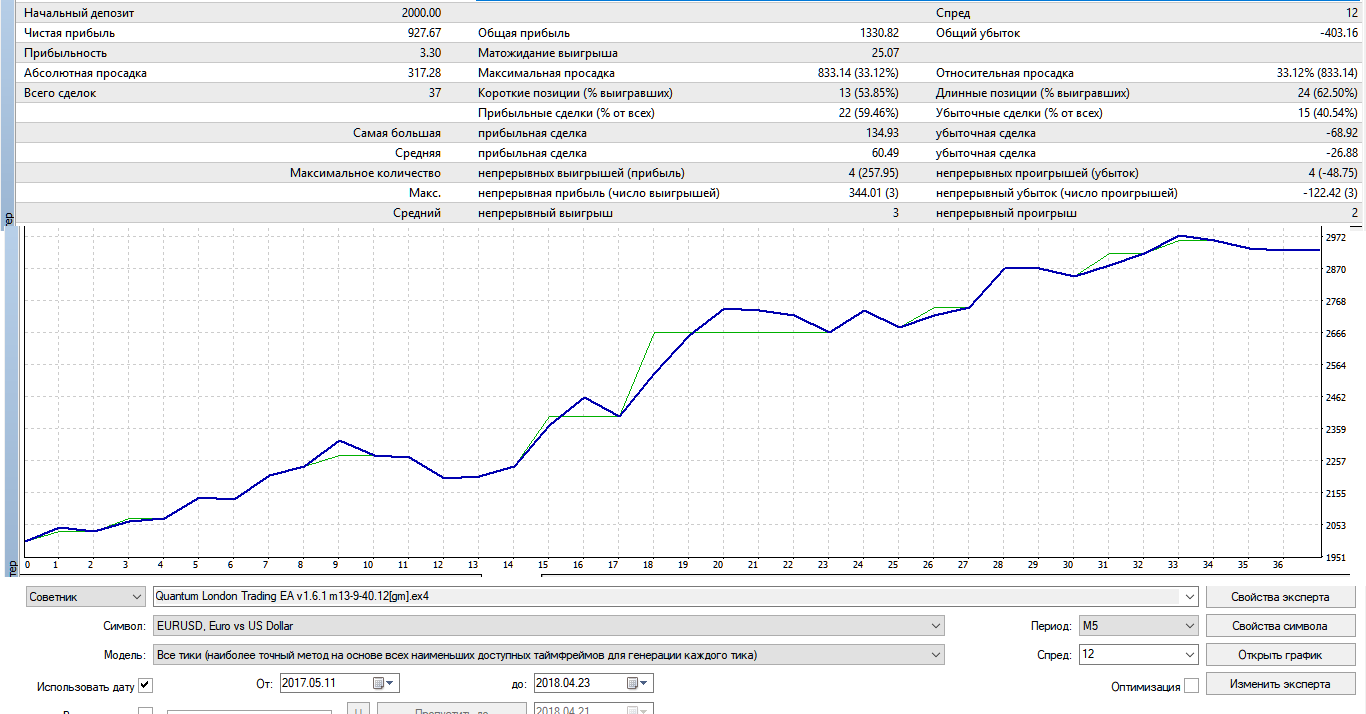This screenshot has width=1366, height=714.
Task: Open the calendar icon of the до date
Action: [638, 684]
